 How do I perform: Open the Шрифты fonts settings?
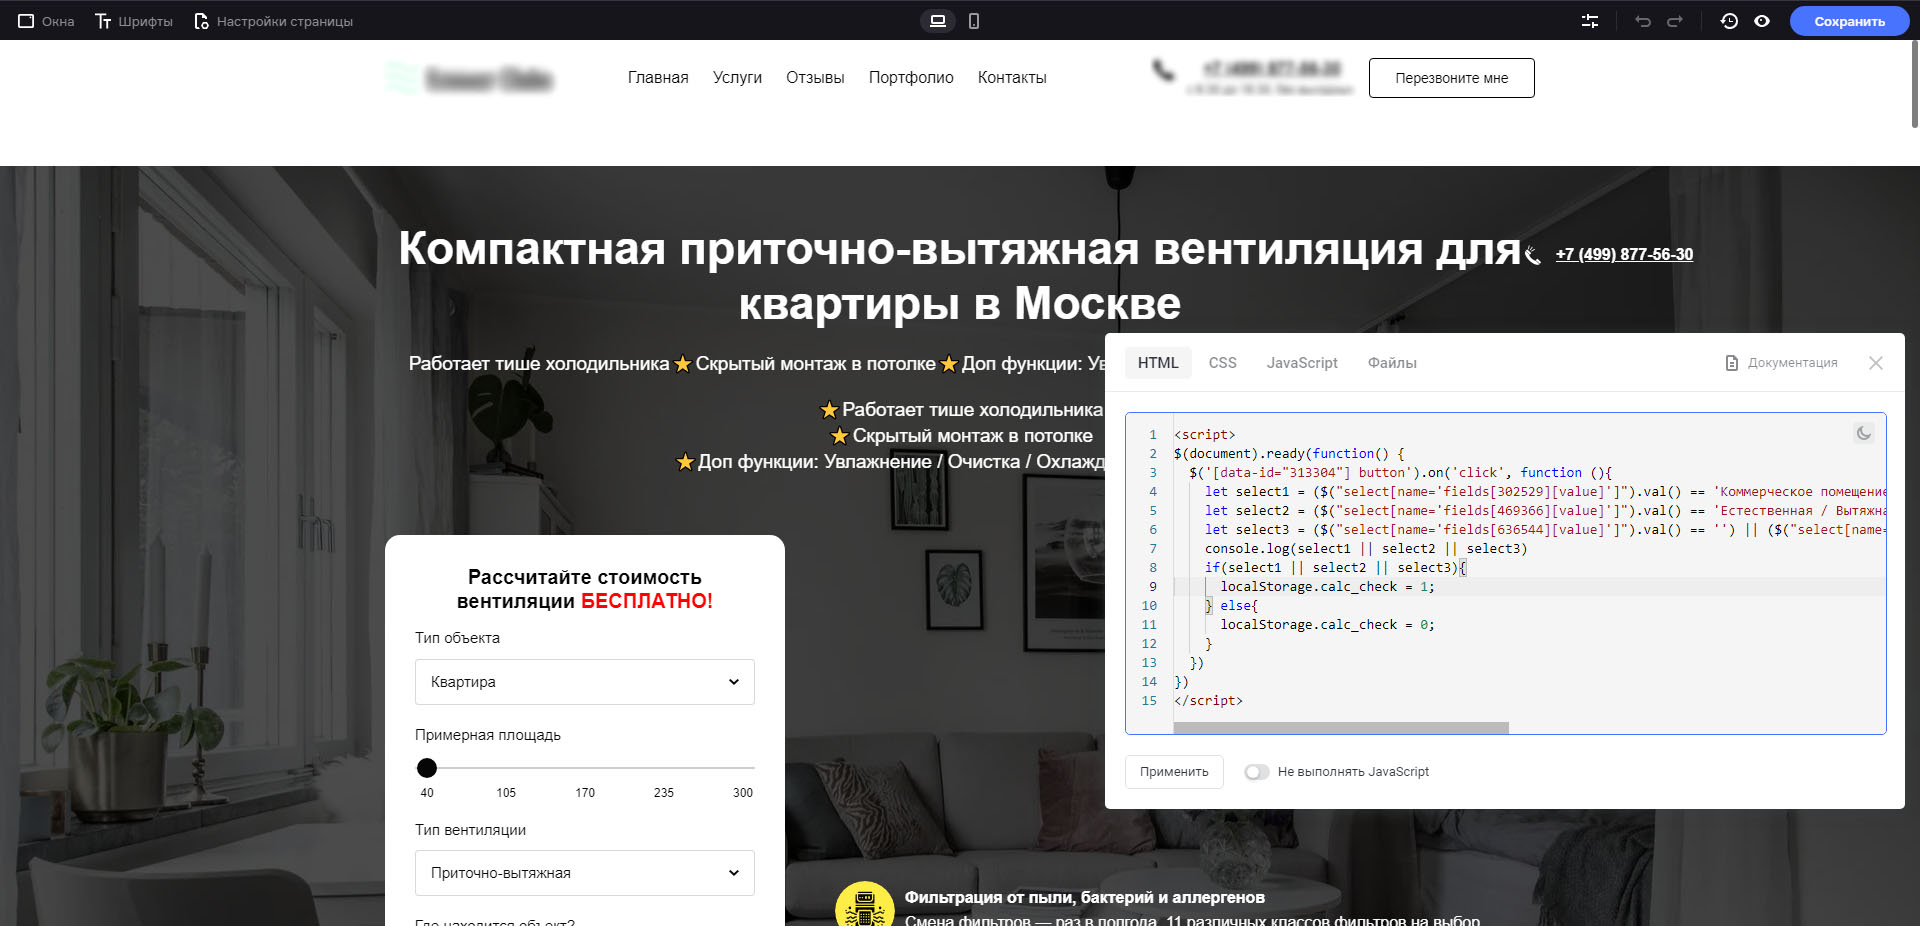134,21
